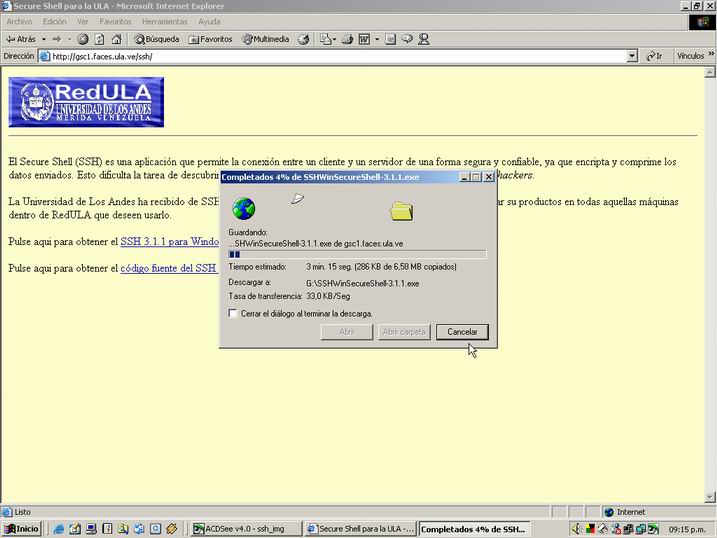717x538 pixels.
Task: Switch to ACDSee v4.0 taskbar window
Action: [x=246, y=529]
